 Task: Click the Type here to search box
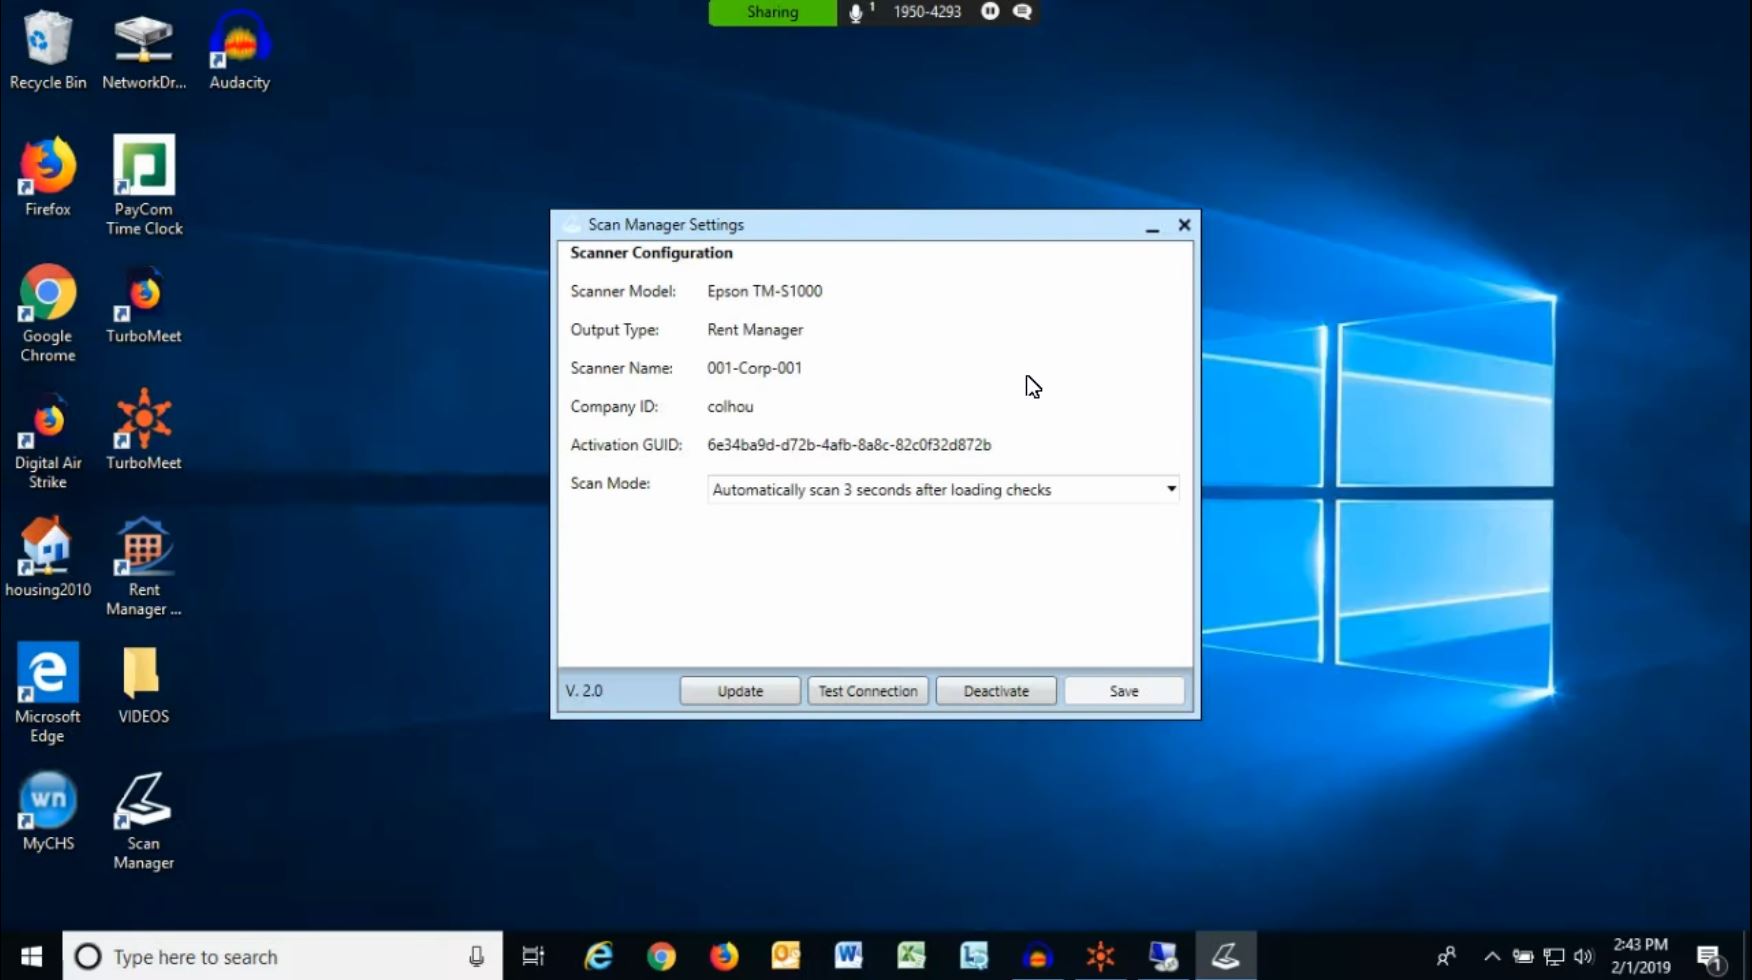[x=282, y=956]
